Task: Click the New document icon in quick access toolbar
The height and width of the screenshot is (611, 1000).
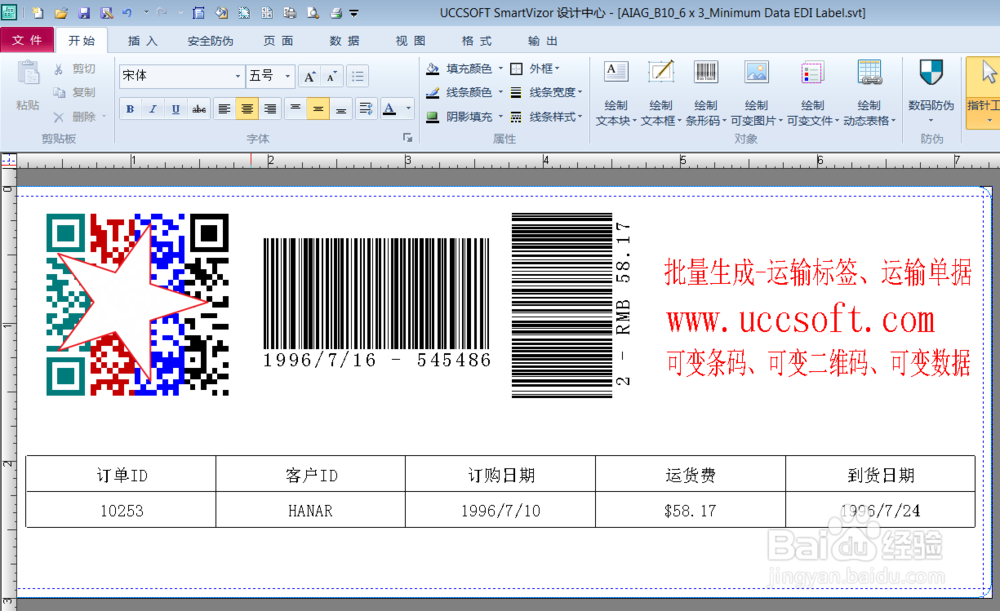Action: (38, 13)
